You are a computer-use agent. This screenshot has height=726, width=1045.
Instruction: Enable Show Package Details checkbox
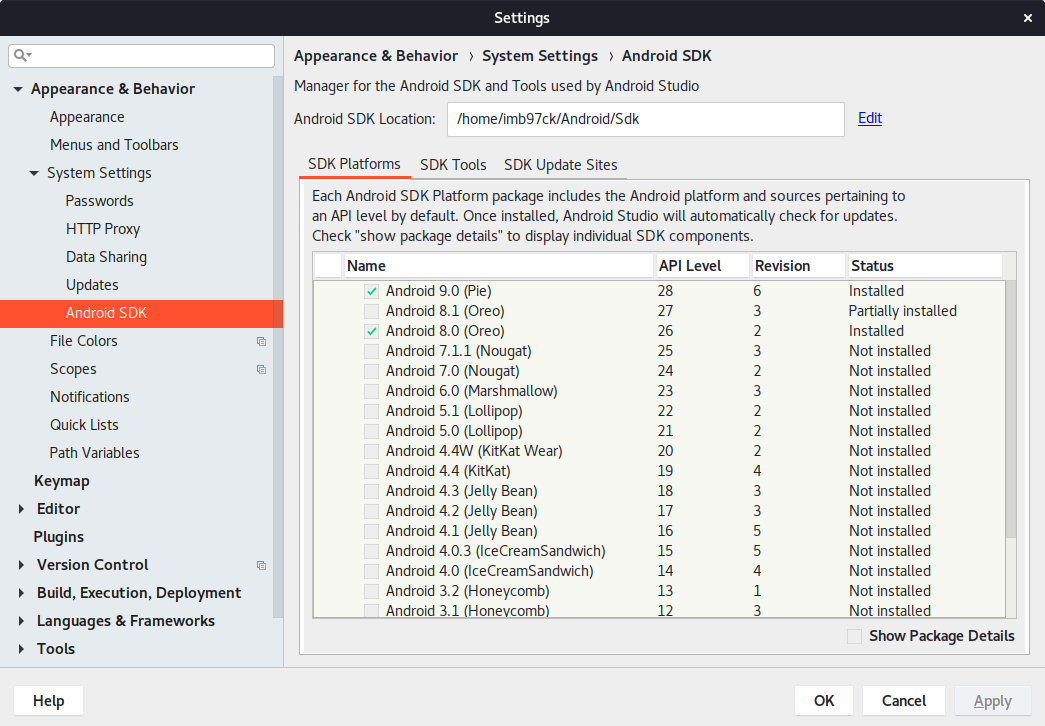pyautogui.click(x=854, y=636)
